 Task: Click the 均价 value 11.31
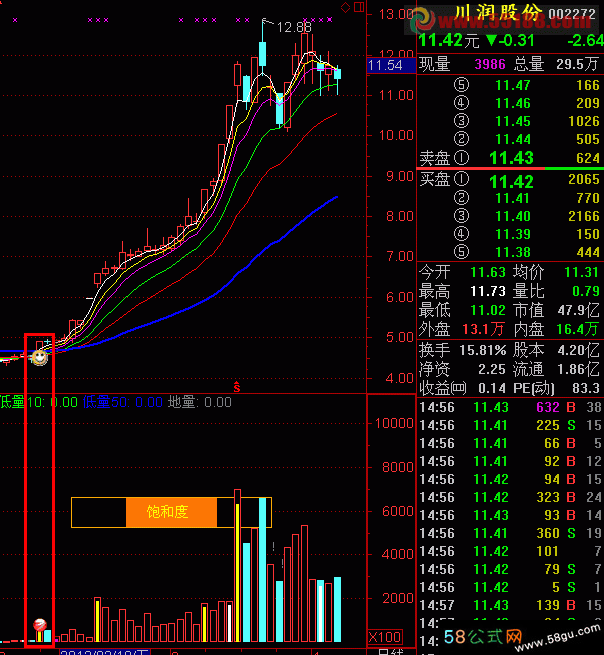pyautogui.click(x=581, y=272)
